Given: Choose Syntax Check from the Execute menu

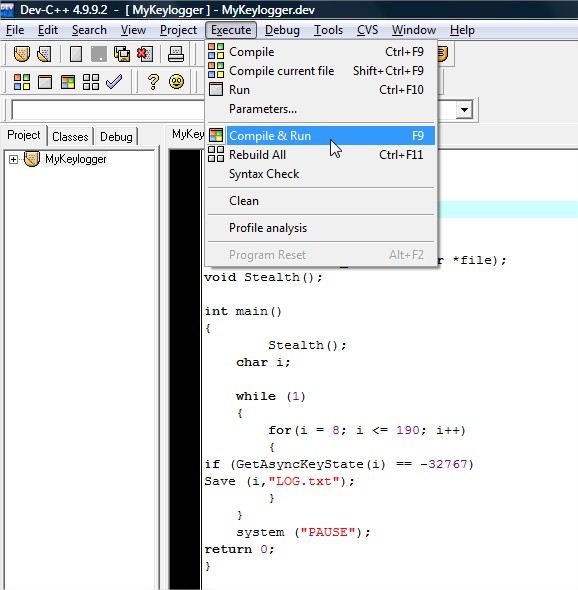Looking at the screenshot, I should [x=321, y=174].
